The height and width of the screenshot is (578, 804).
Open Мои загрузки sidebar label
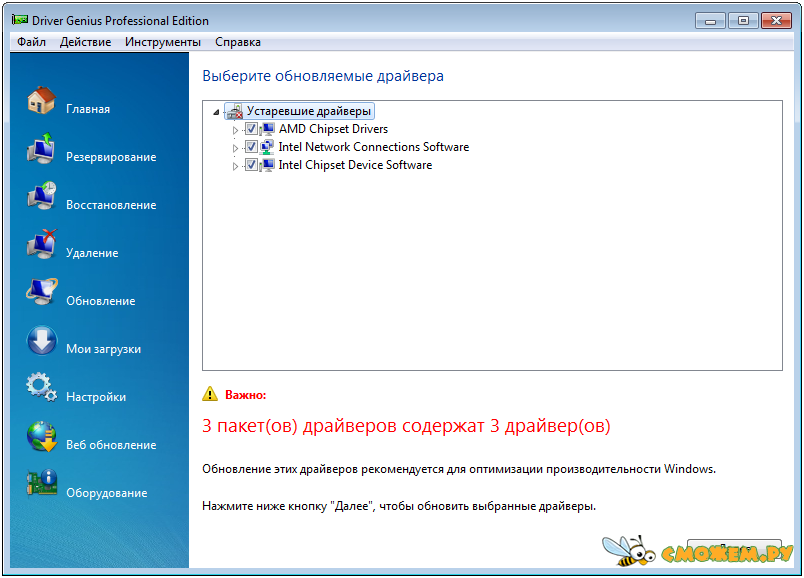coord(103,349)
